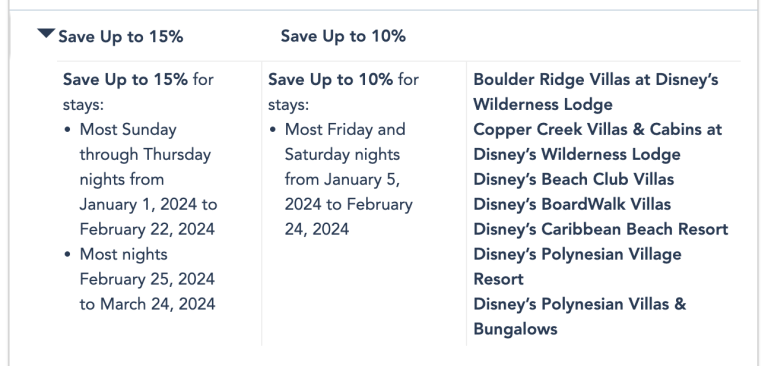768x366 pixels.
Task: Click the from January 5 date line
Action: click(342, 179)
